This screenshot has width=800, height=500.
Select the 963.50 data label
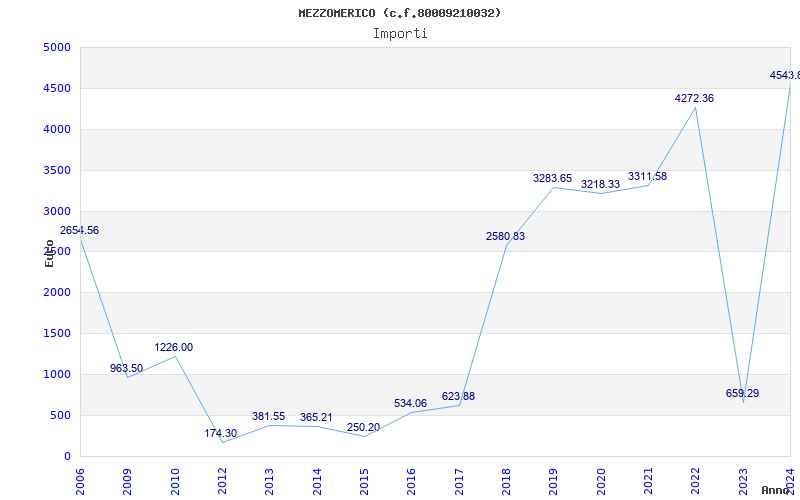coord(127,368)
